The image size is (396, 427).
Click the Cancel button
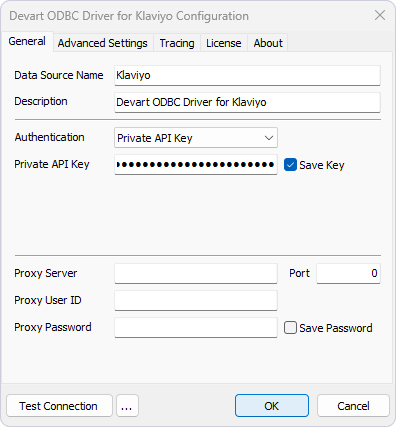point(353,406)
